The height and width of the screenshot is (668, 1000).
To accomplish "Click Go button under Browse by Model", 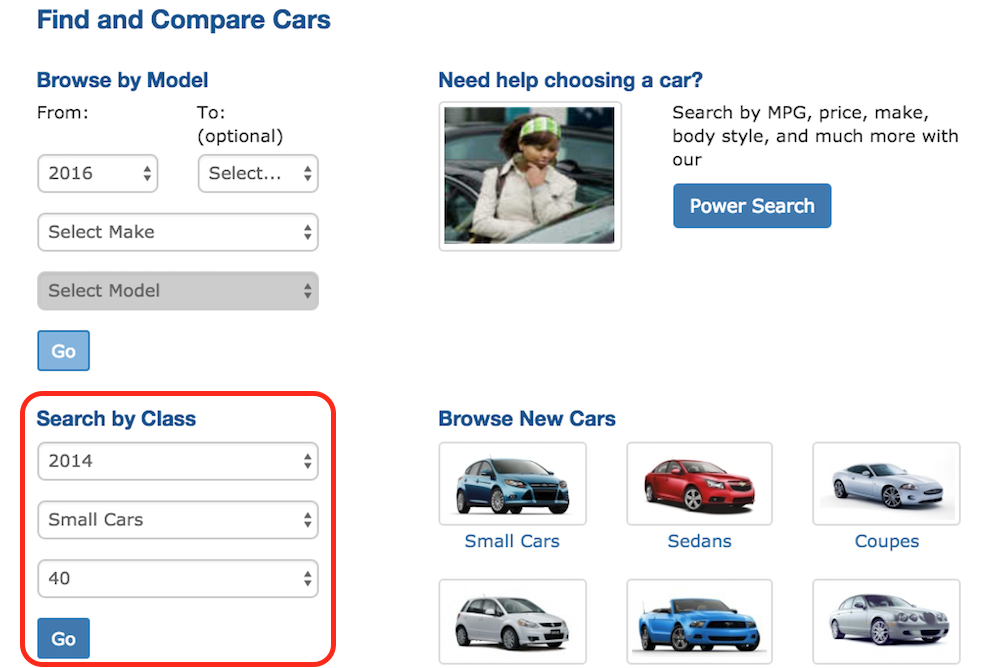I will [63, 350].
